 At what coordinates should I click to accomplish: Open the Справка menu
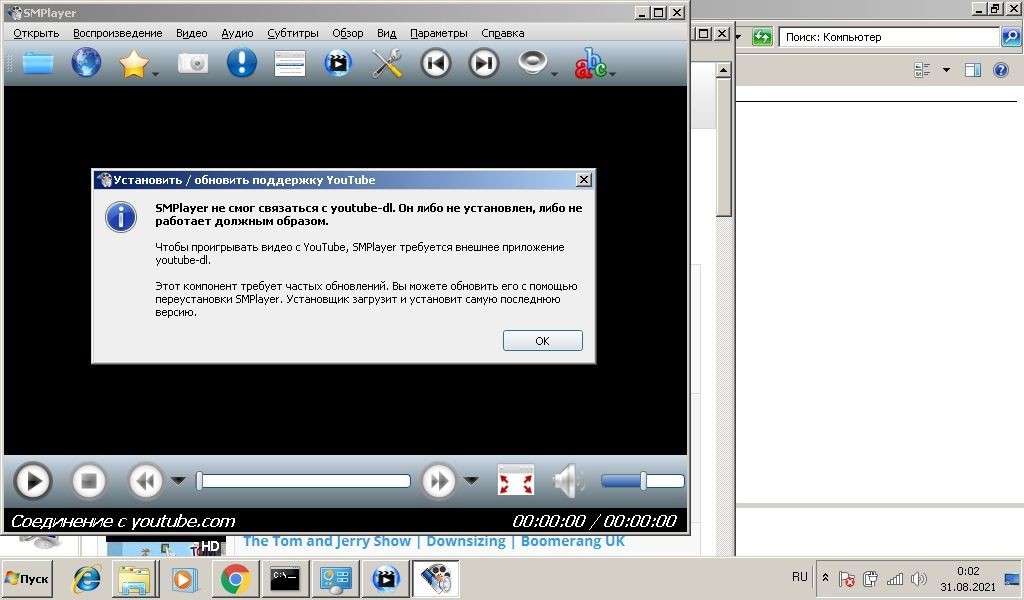coord(503,33)
